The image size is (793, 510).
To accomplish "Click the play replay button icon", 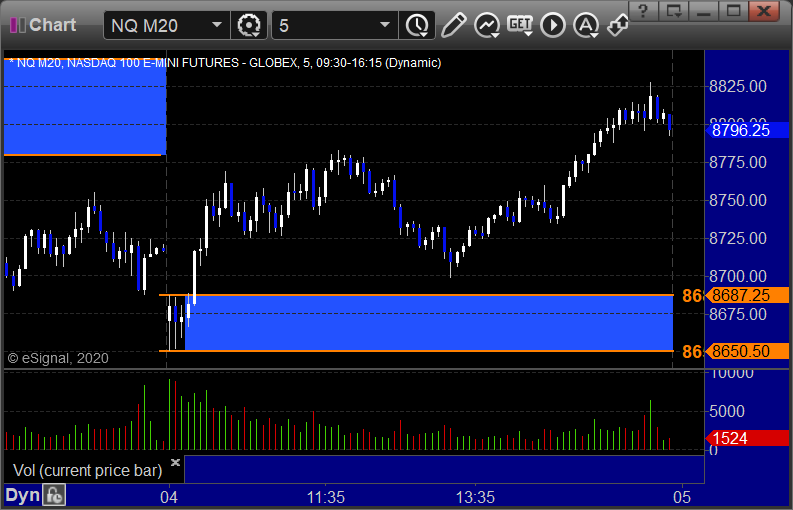I will pyautogui.click(x=552, y=25).
